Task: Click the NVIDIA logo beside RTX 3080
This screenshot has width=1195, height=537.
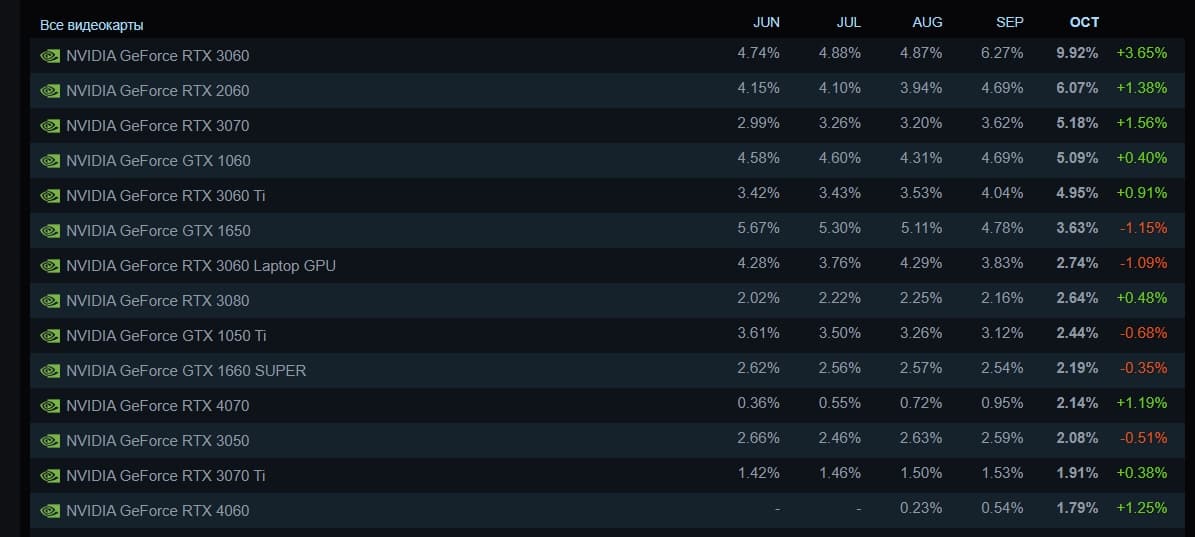Action: point(50,301)
